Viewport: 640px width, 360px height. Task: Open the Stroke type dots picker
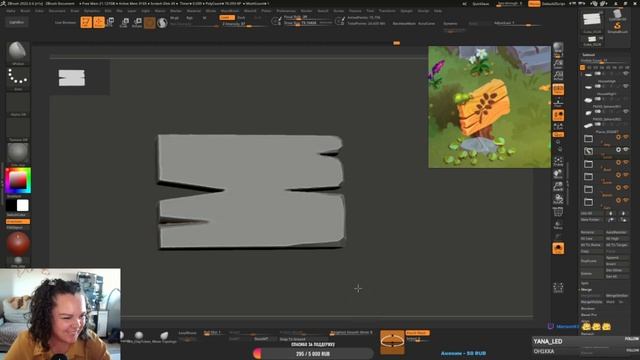click(x=18, y=78)
